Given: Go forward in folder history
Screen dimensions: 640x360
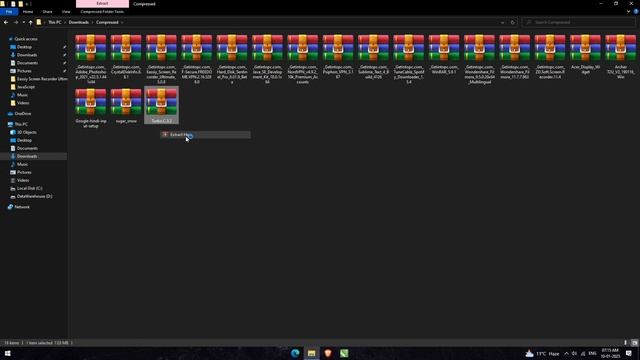Looking at the screenshot, I should (16, 22).
